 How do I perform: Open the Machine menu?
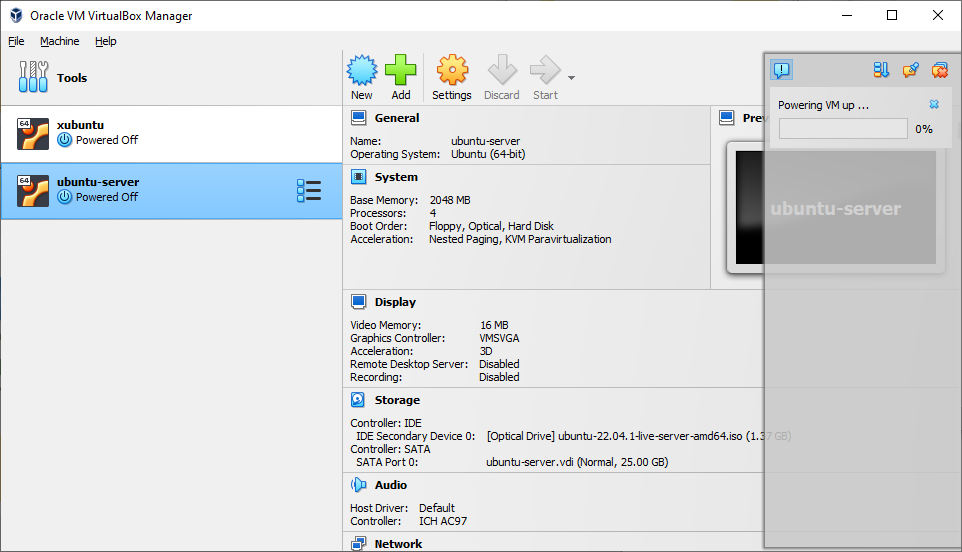pos(60,41)
